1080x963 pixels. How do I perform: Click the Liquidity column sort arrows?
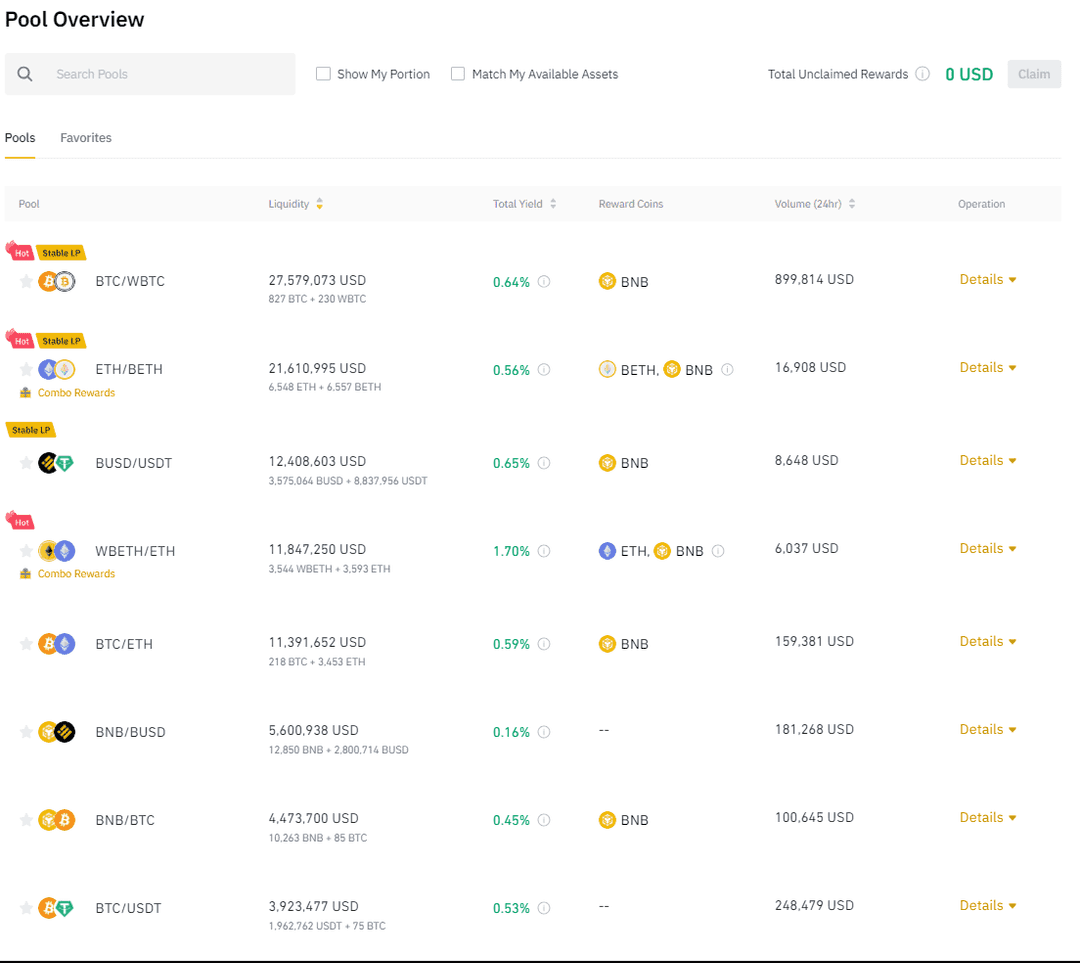point(319,203)
